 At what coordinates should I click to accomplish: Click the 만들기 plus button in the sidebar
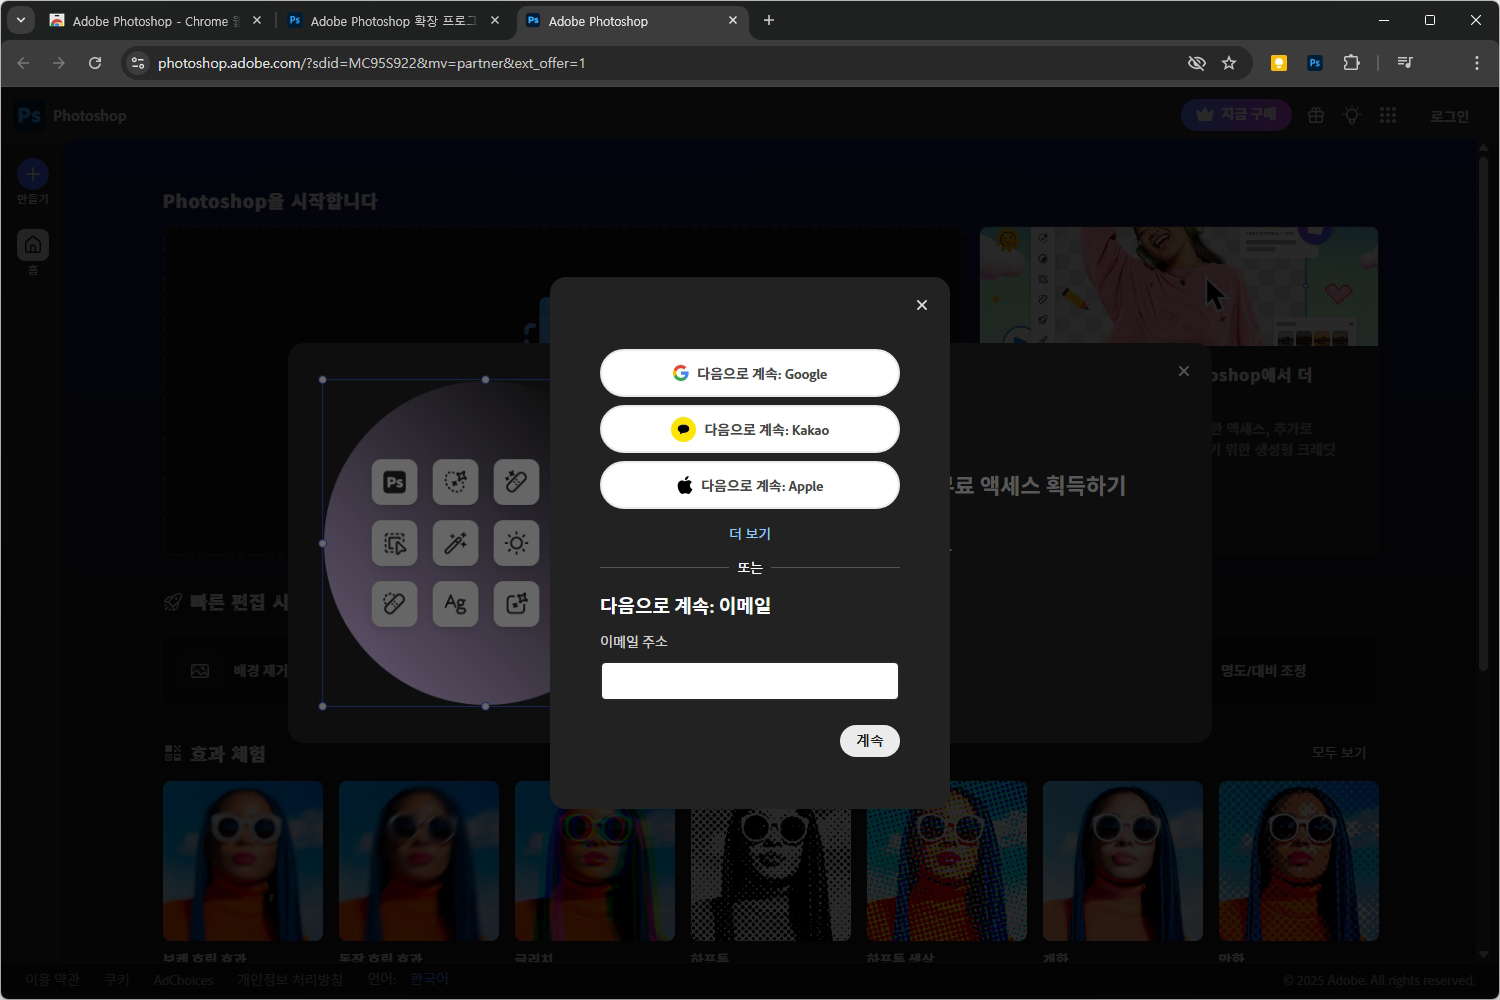coord(33,174)
